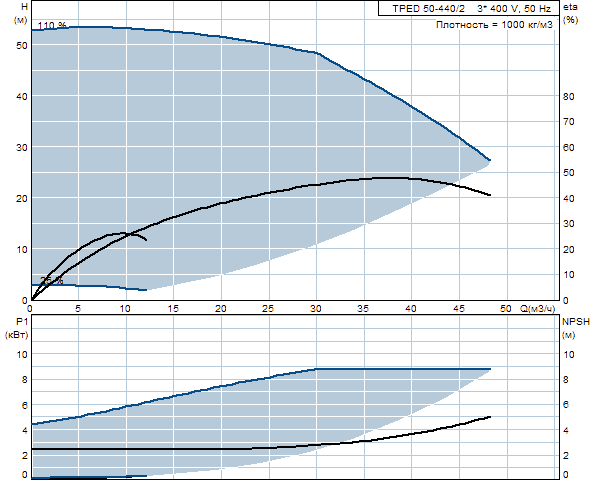Click the 'Плотность = 1000 кг/м3' density text
The width and height of the screenshot is (592, 480).
coord(494,25)
